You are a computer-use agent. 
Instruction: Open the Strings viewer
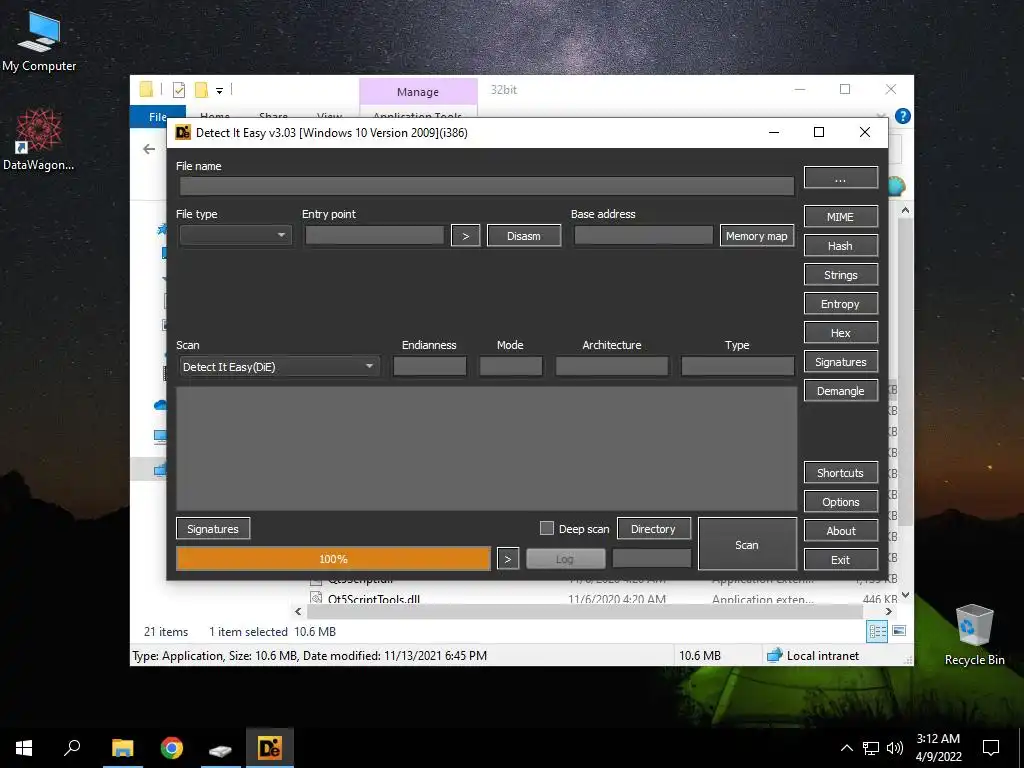click(x=840, y=275)
